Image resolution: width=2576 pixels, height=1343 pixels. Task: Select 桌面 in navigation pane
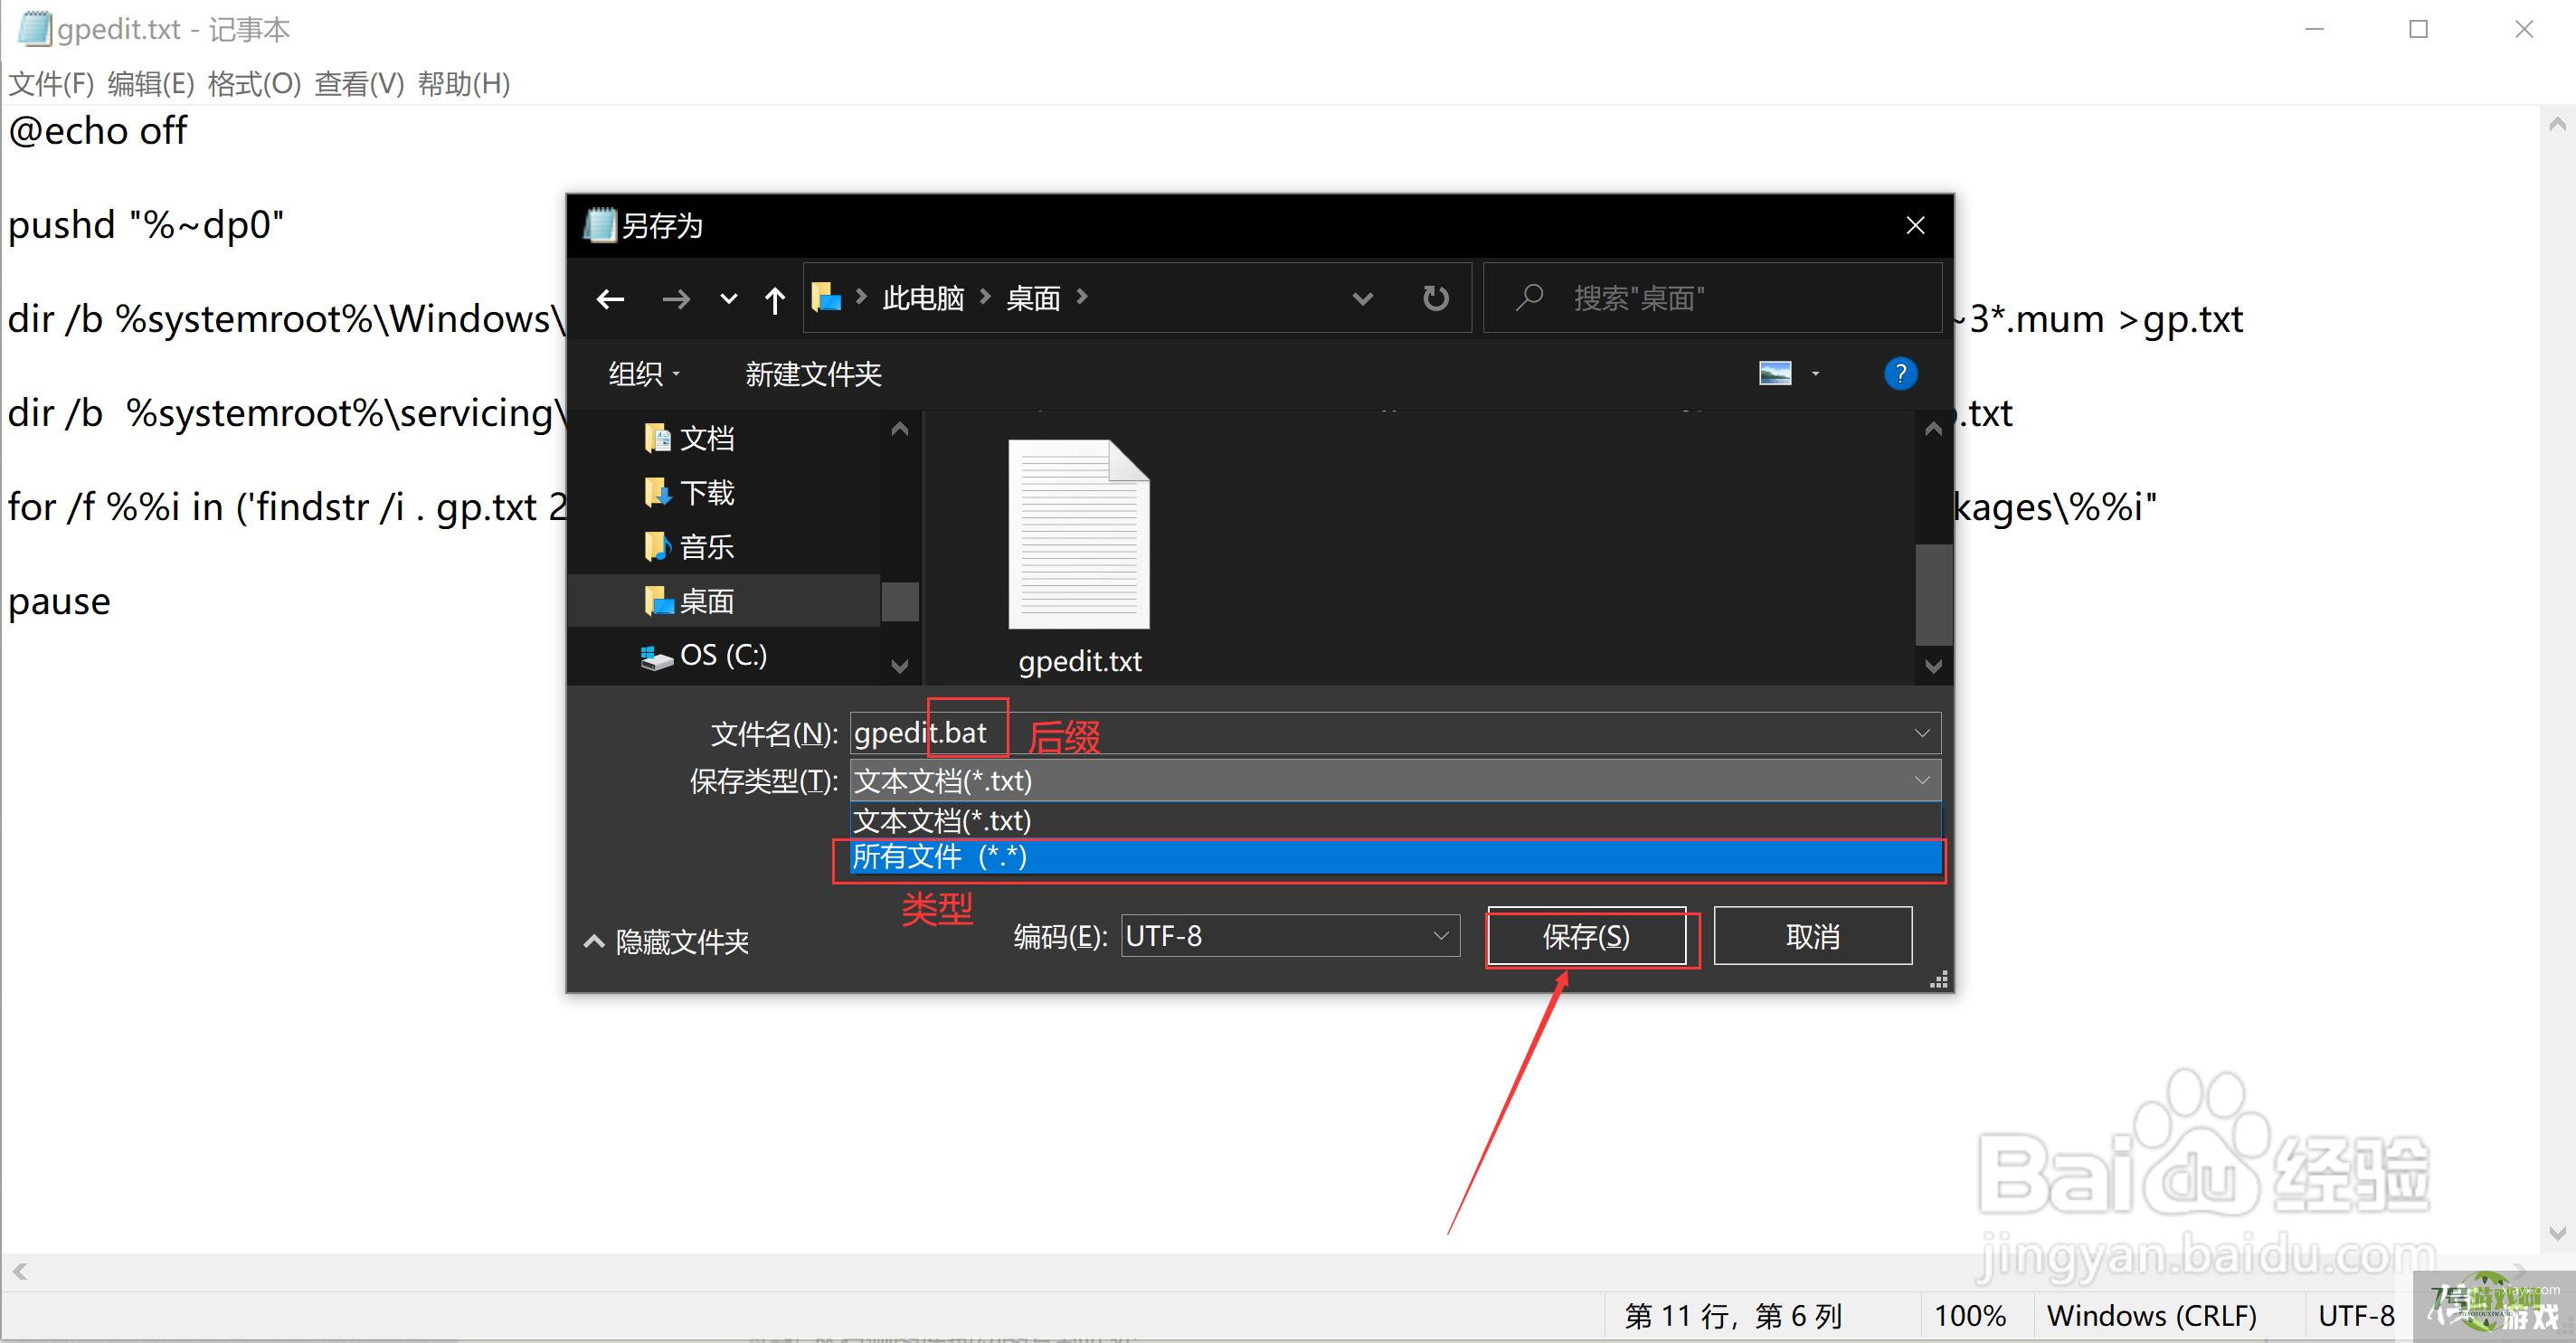click(x=725, y=601)
